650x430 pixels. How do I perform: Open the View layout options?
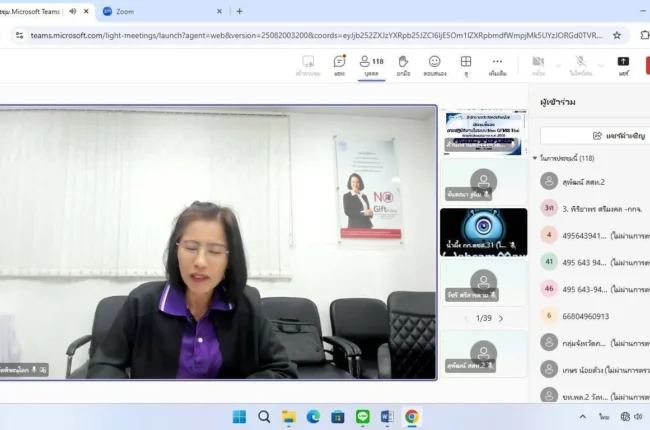tap(465, 65)
